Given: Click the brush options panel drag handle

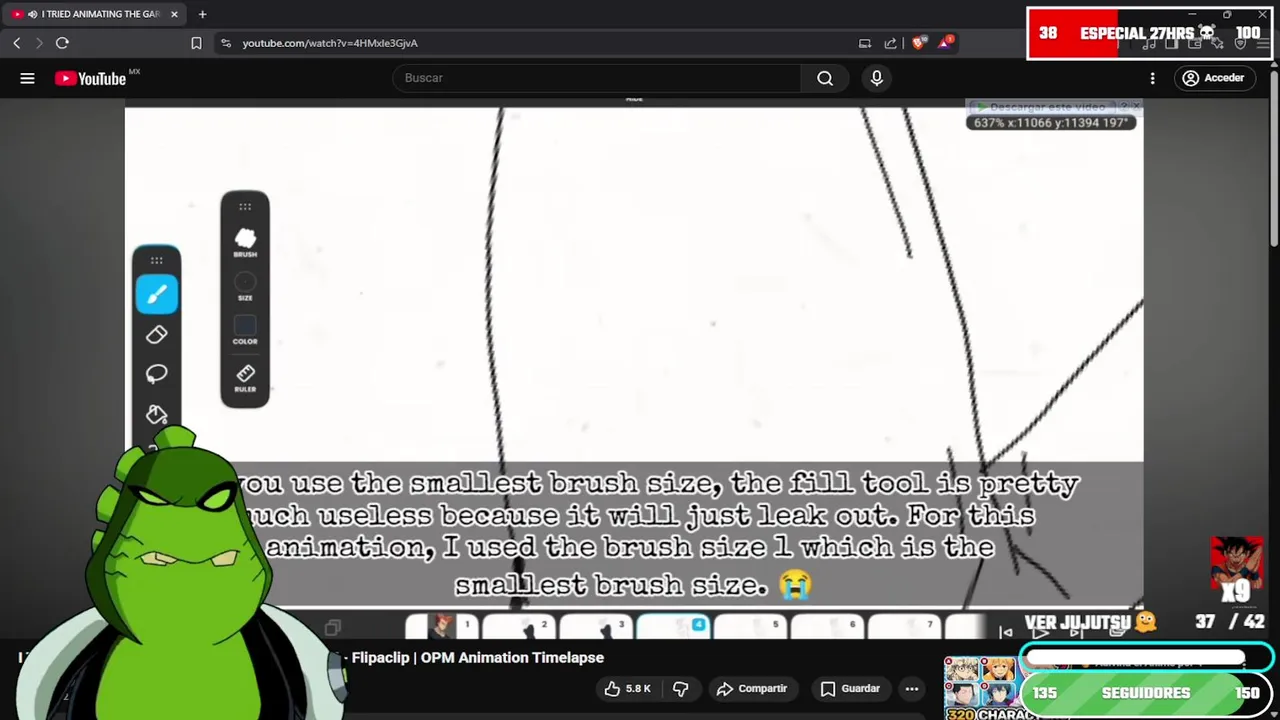Looking at the screenshot, I should [245, 206].
